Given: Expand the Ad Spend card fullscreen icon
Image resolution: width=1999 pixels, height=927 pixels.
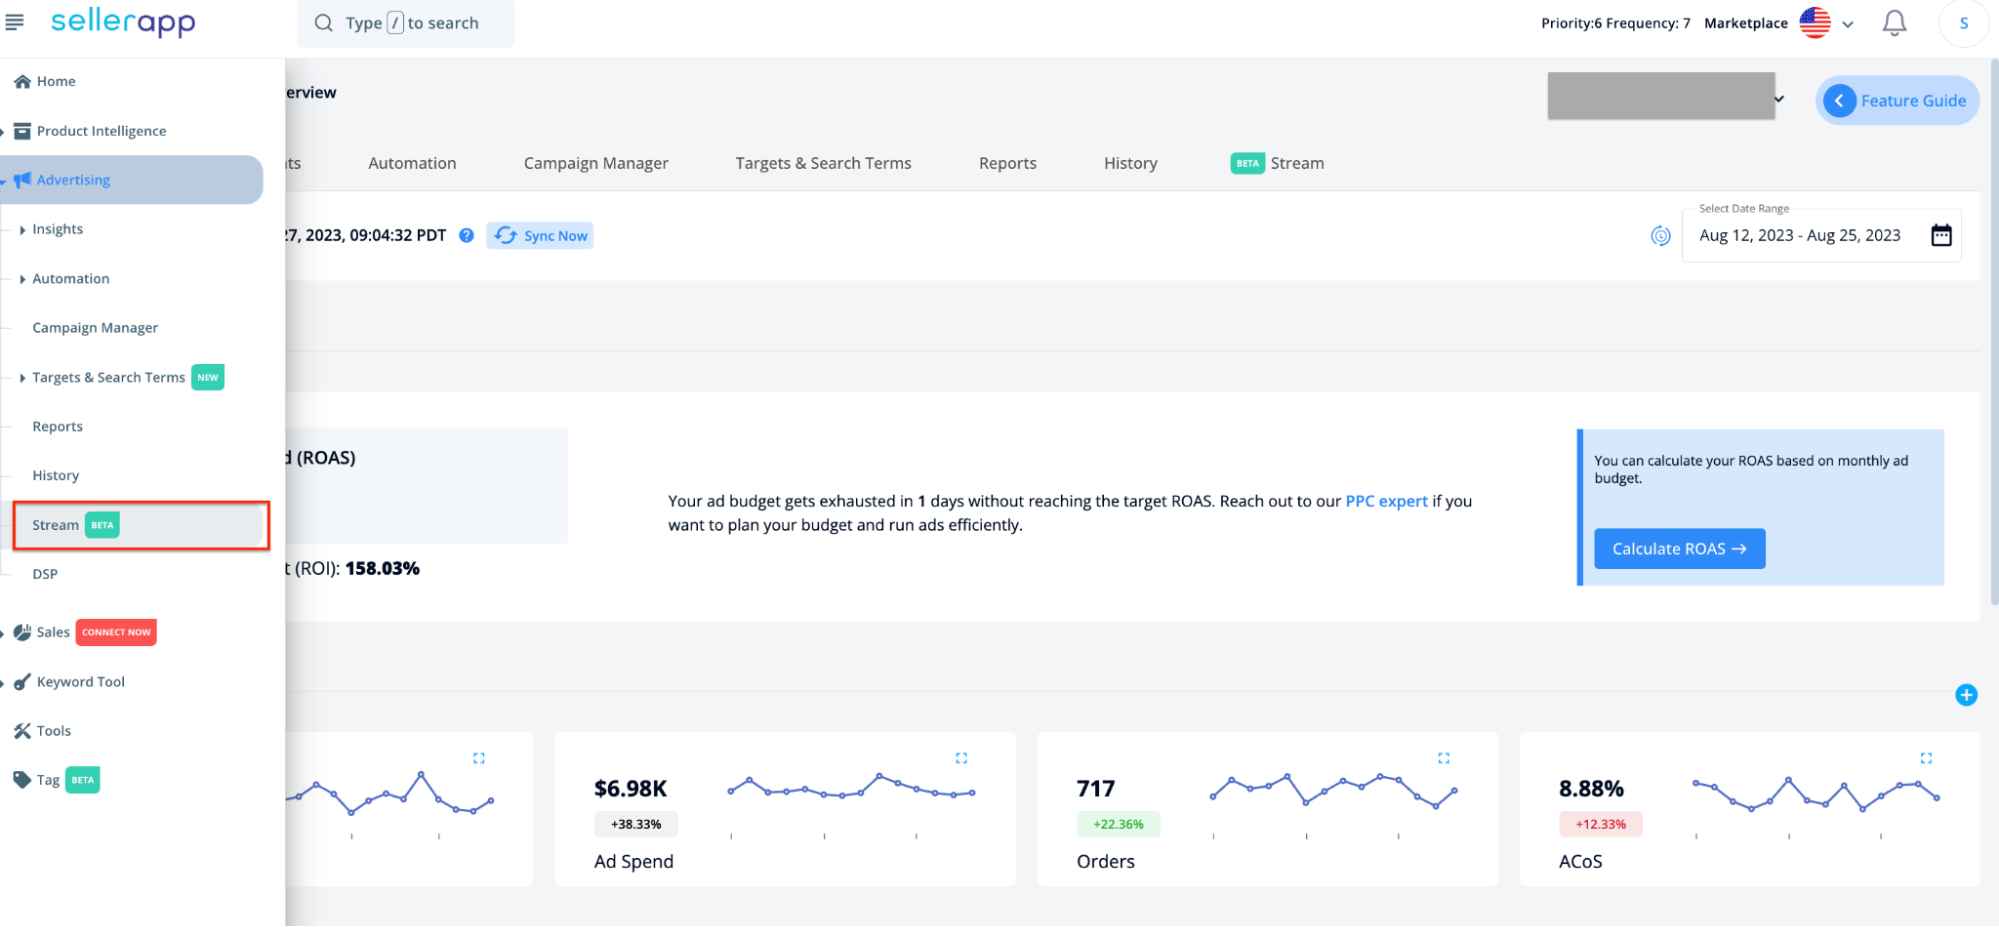Looking at the screenshot, I should pos(961,758).
